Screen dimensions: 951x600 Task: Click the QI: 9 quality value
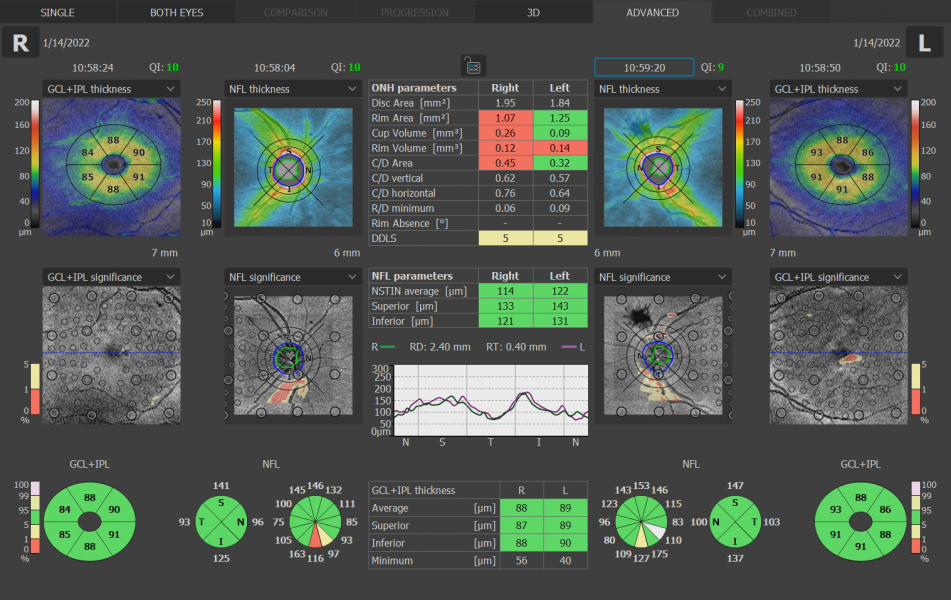click(x=713, y=67)
